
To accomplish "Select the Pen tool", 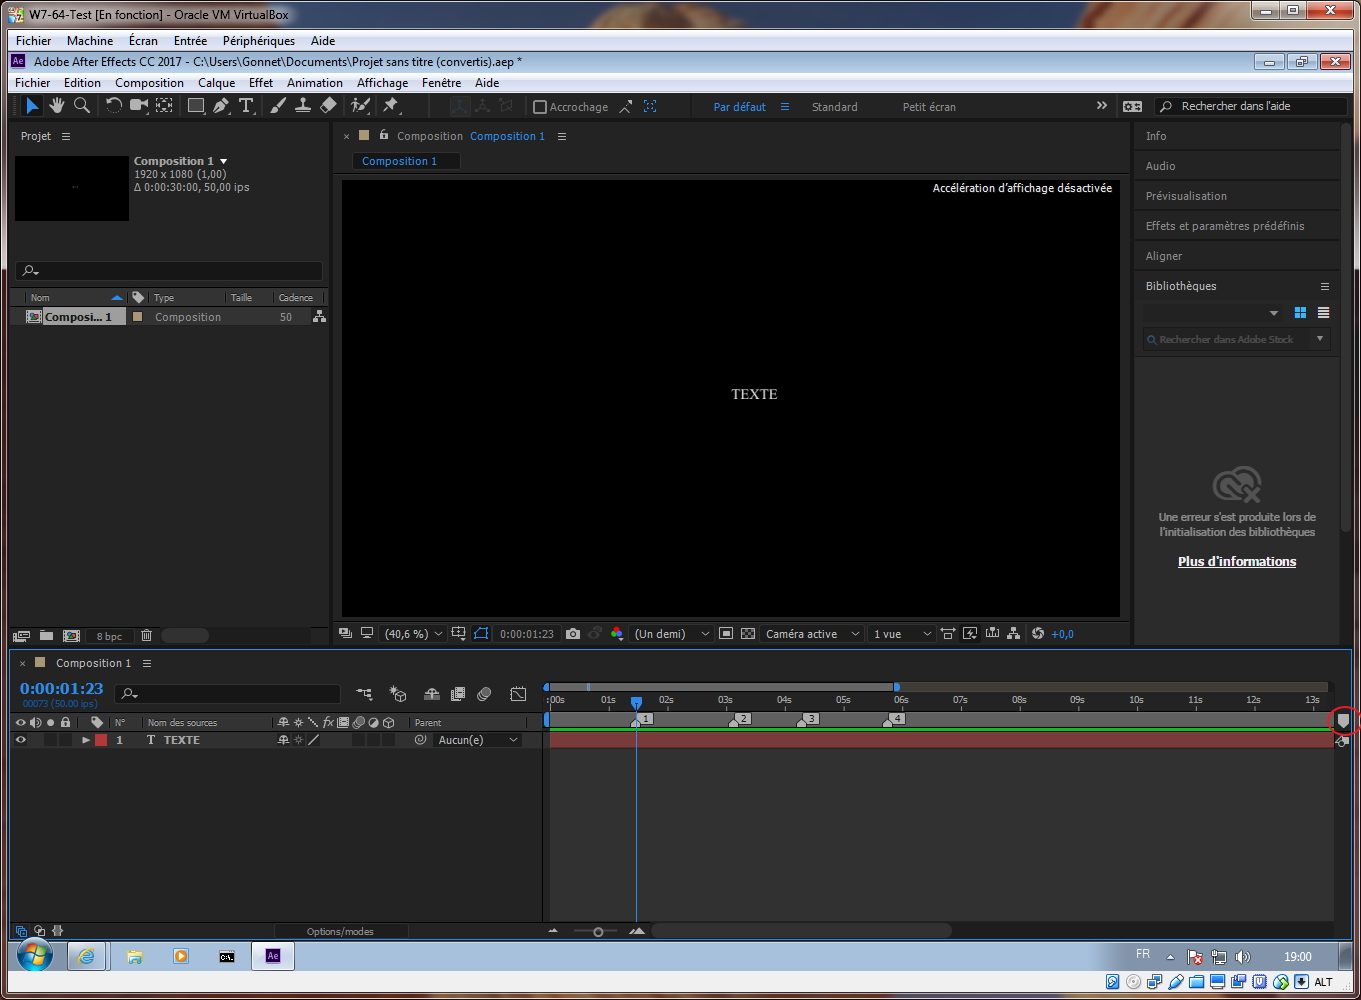I will pos(221,106).
